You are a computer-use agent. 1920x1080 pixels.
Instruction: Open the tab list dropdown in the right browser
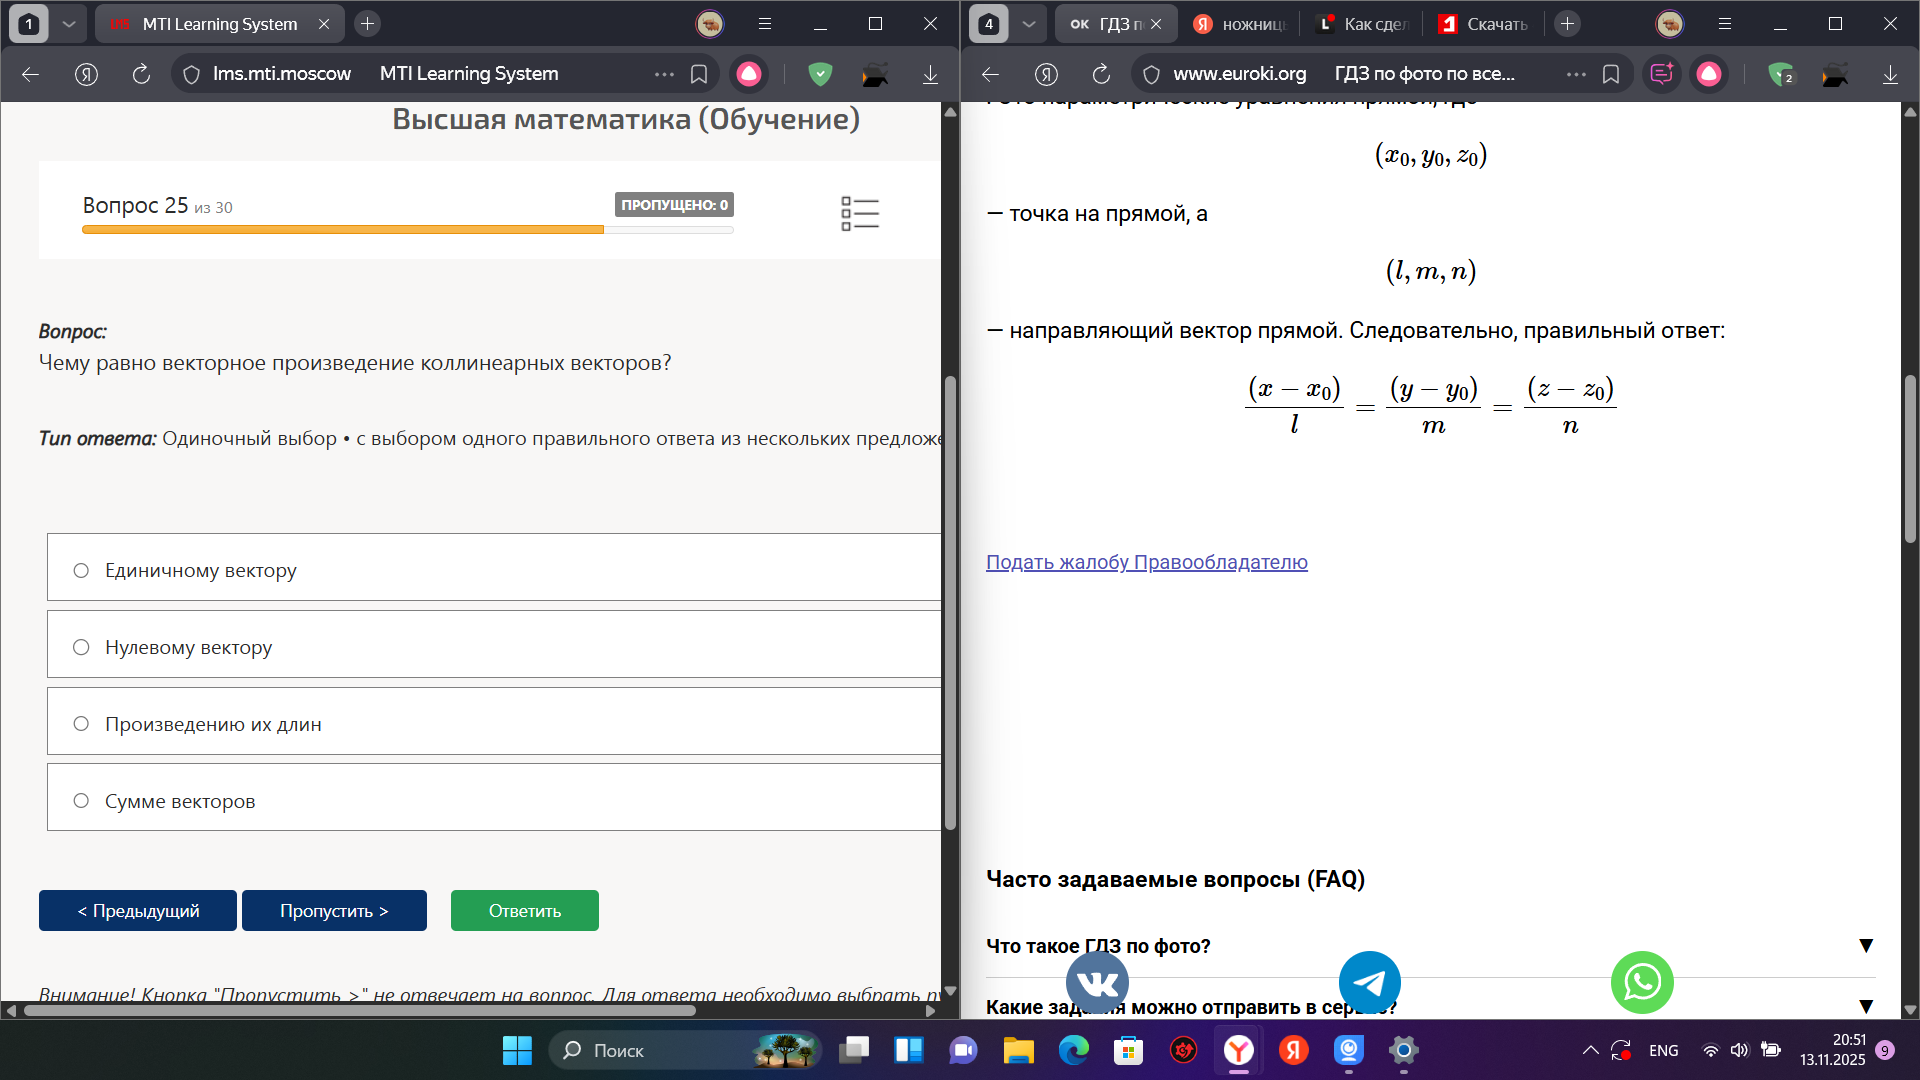[1028, 24]
